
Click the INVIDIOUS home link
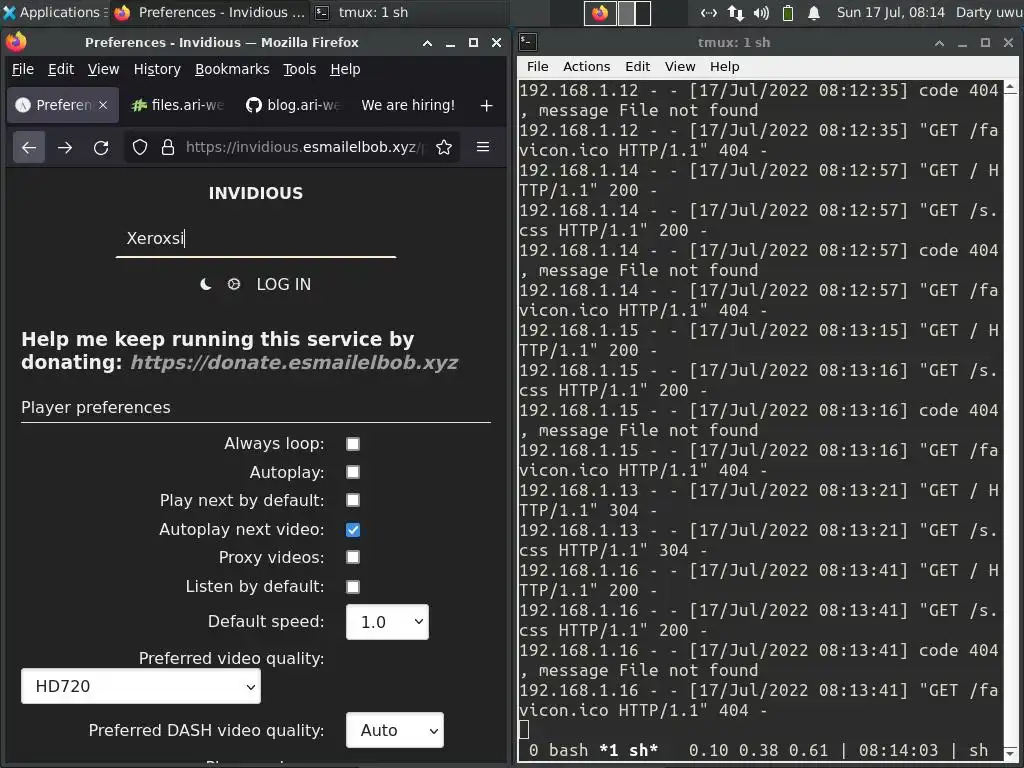click(x=255, y=193)
